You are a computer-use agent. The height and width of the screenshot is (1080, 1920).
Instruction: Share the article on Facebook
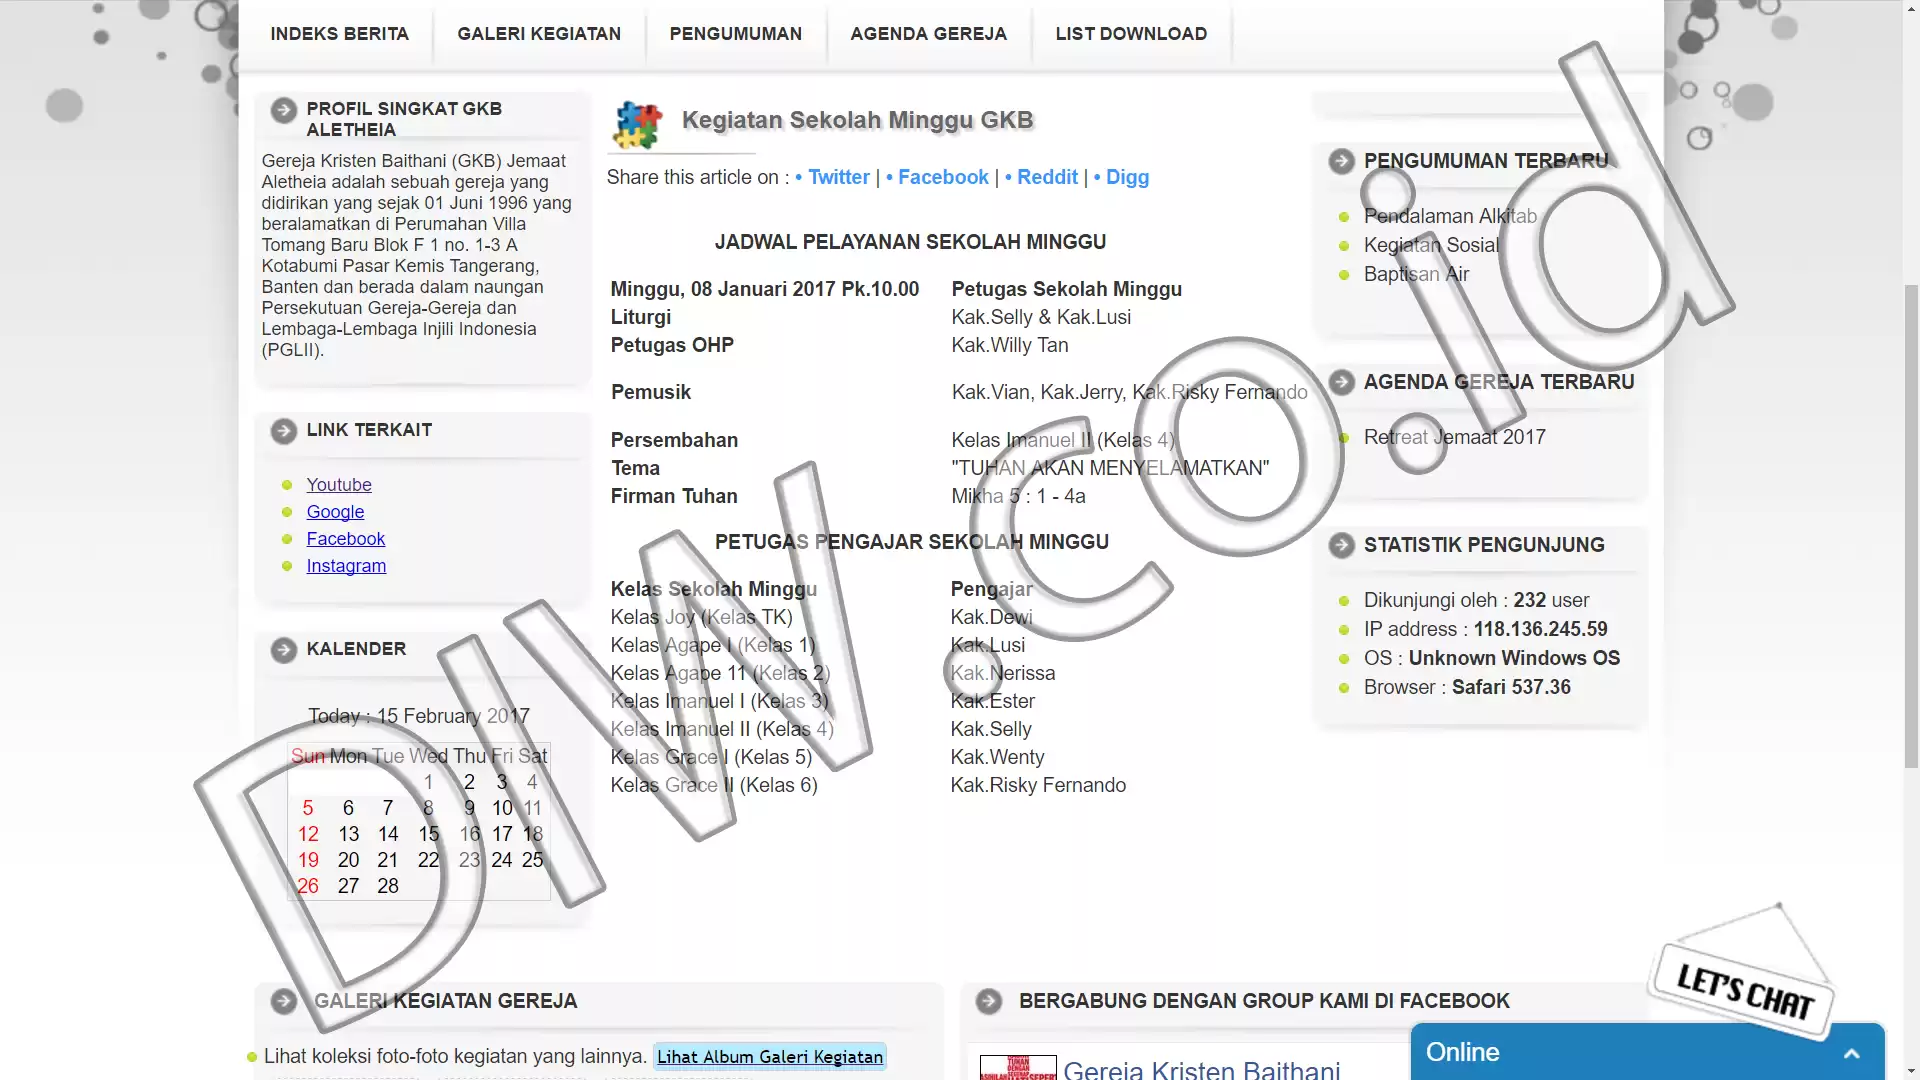point(943,177)
